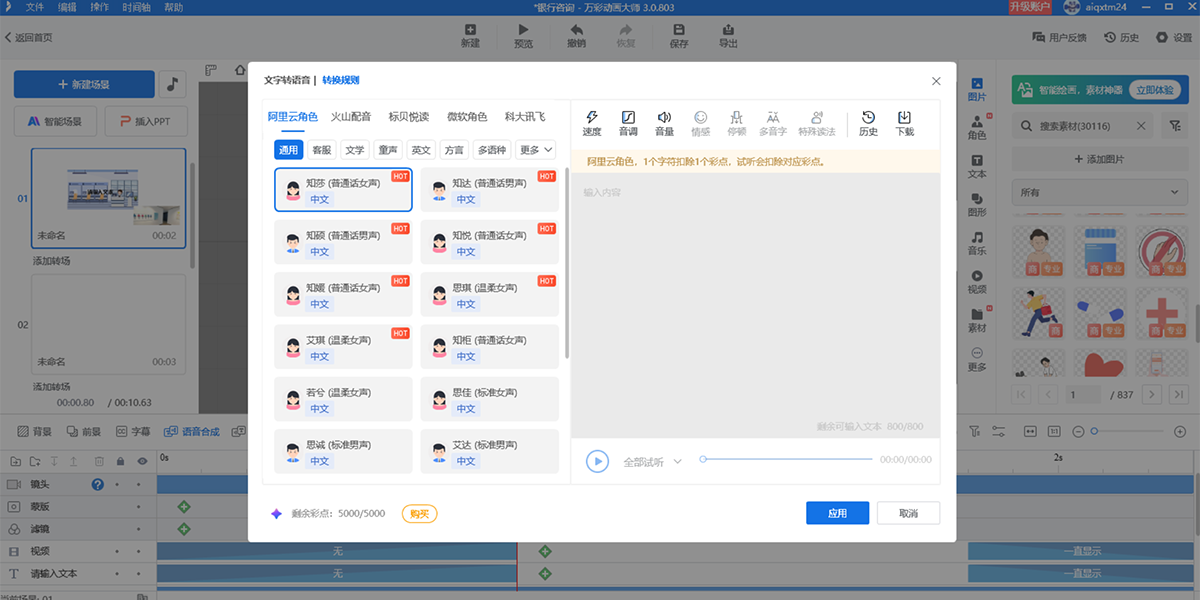
Task: Open the 历史 icon in dialog toolbar
Action: 868,123
